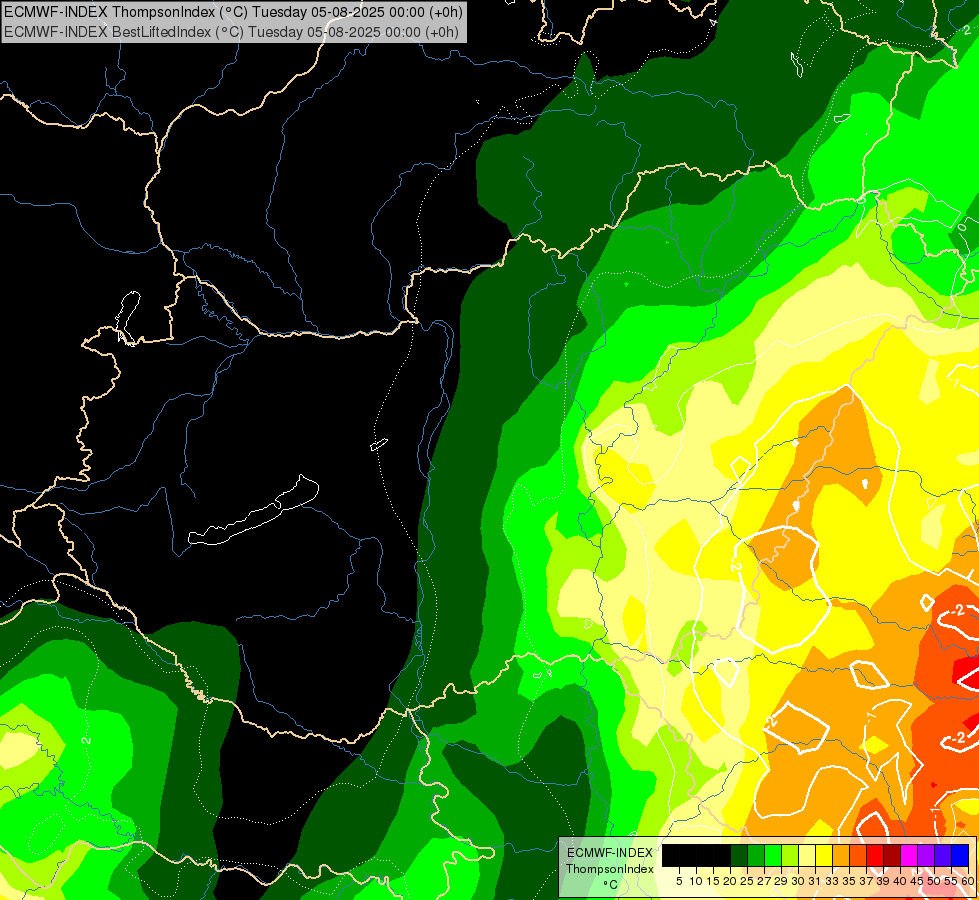Select the black swatch between 15 and 20
The image size is (979, 900).
coord(722,856)
